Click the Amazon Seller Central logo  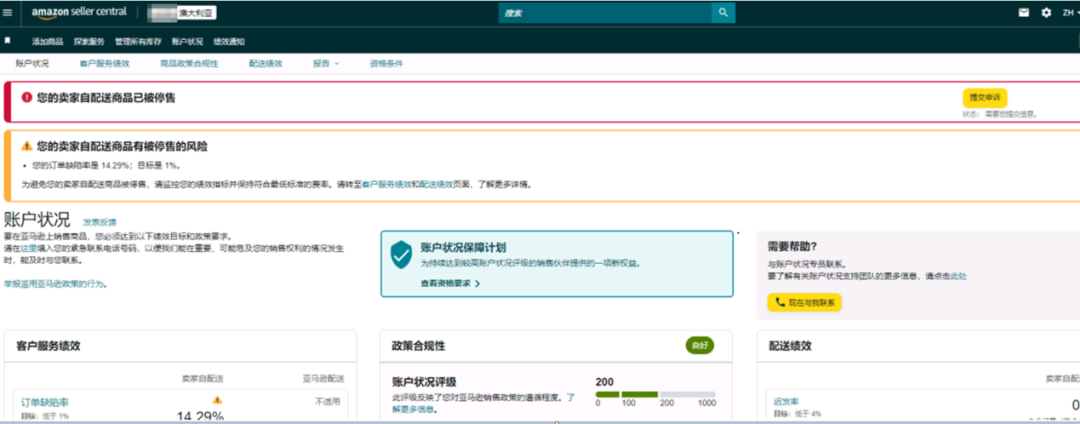pyautogui.click(x=79, y=12)
